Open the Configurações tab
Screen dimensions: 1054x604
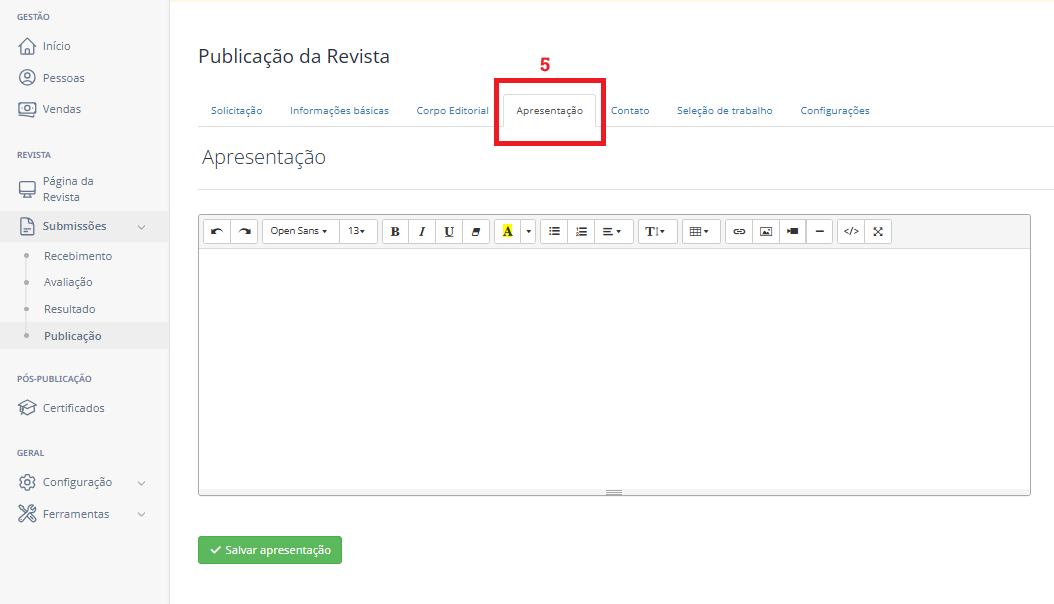[x=835, y=111]
